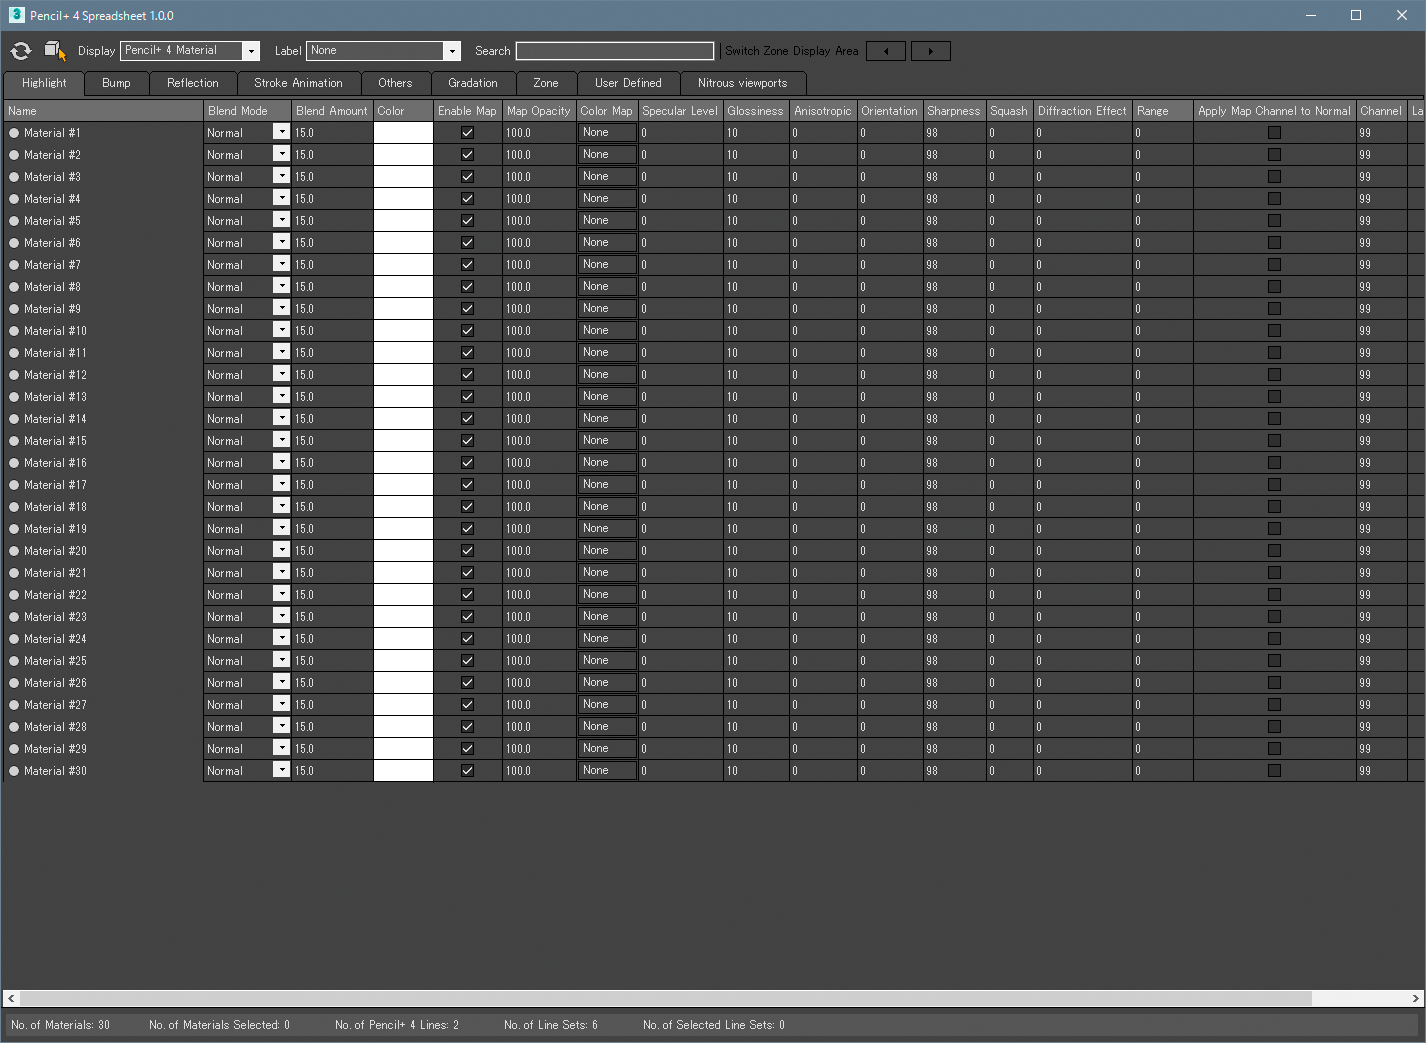Viewport: 1426px width, 1043px height.
Task: Click the Color Map None button for Material #1
Action: (x=606, y=132)
